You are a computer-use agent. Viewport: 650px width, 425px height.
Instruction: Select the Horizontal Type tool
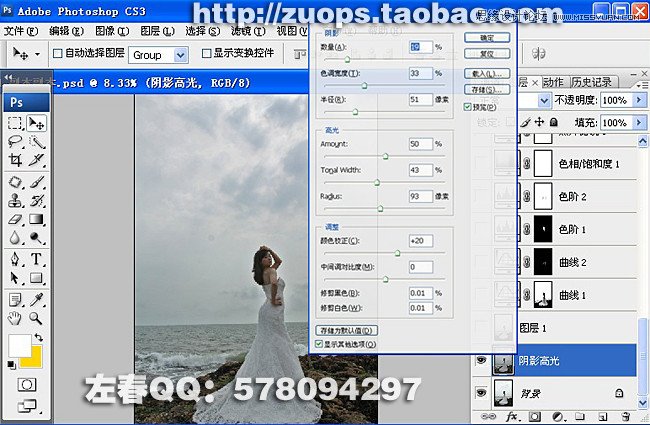click(36, 260)
